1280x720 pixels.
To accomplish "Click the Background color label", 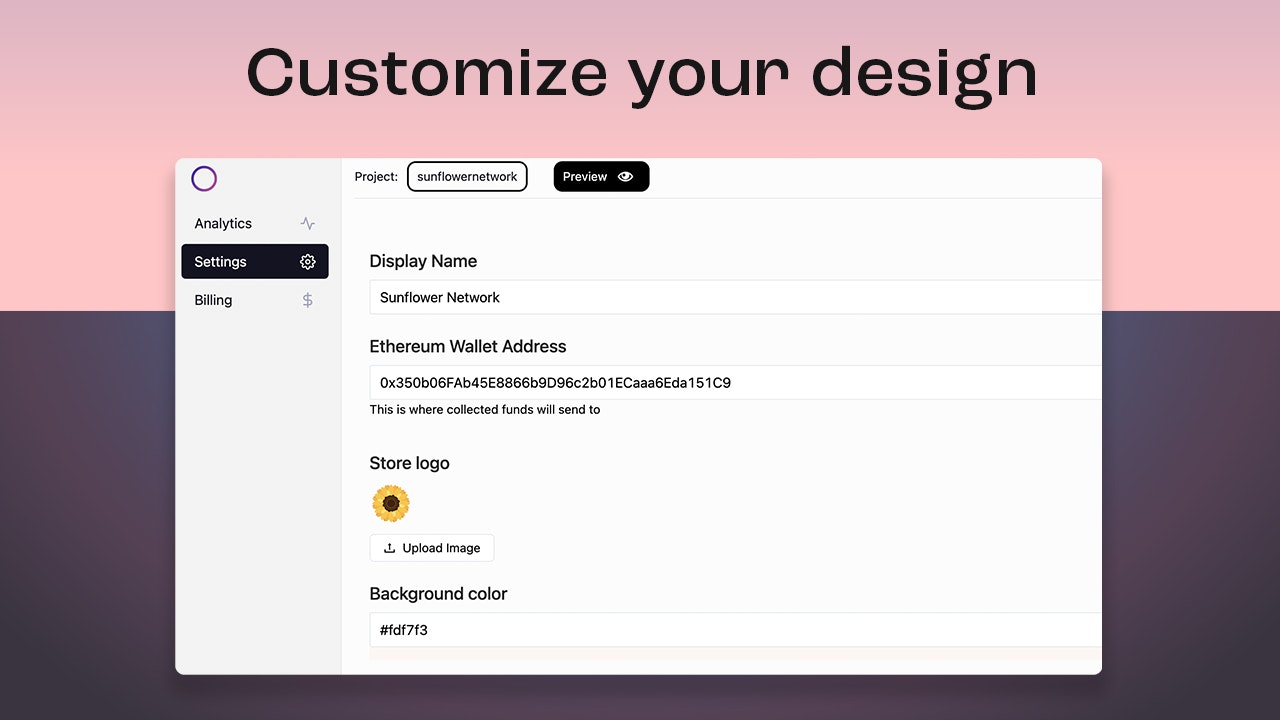I will click(438, 594).
